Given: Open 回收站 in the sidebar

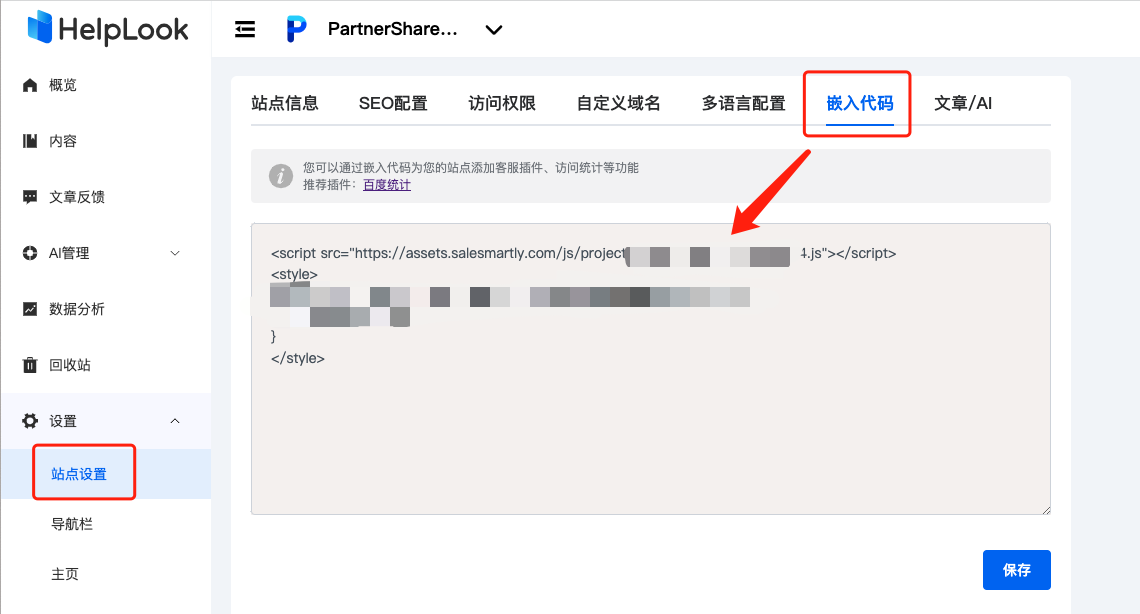Looking at the screenshot, I should [x=70, y=365].
